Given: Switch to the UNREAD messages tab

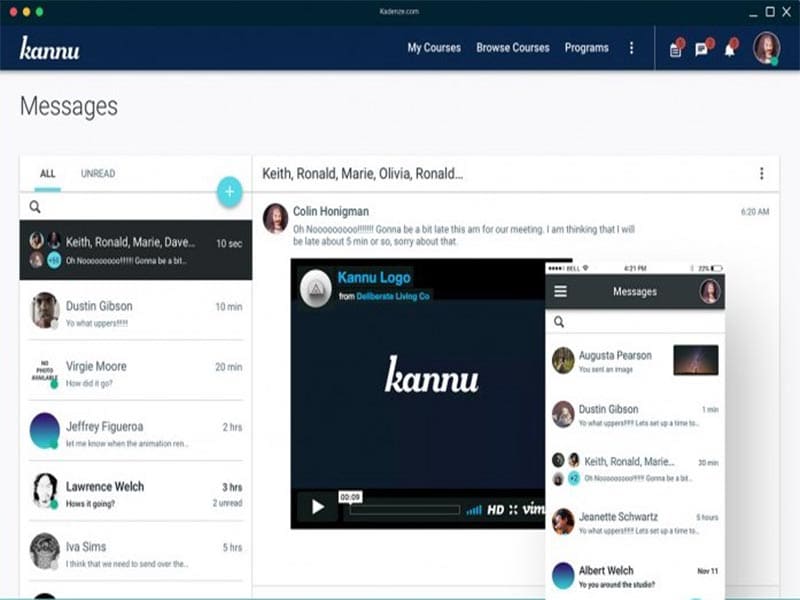Looking at the screenshot, I should pos(97,173).
